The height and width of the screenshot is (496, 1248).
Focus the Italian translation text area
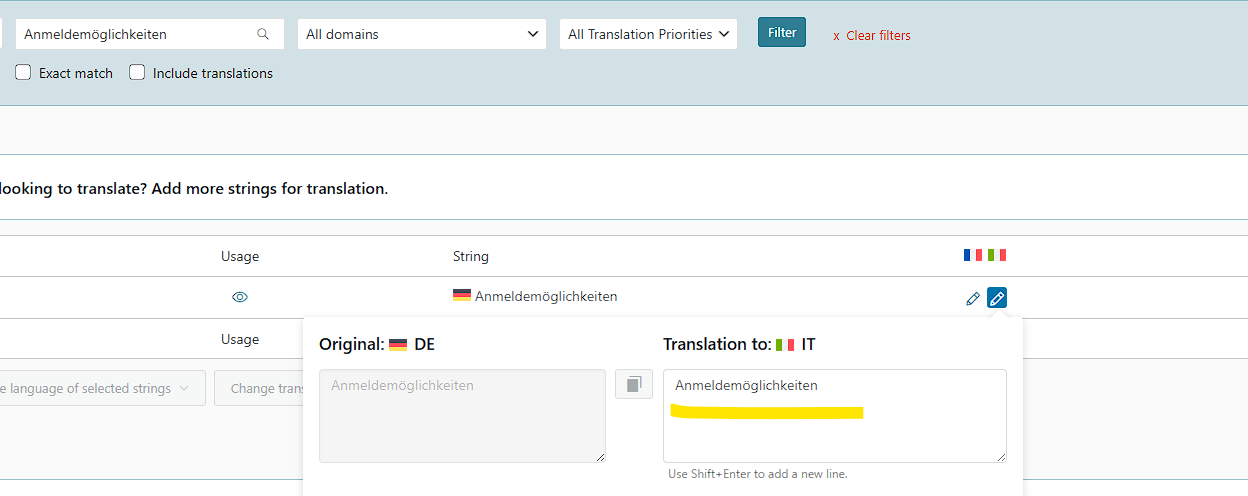click(835, 416)
